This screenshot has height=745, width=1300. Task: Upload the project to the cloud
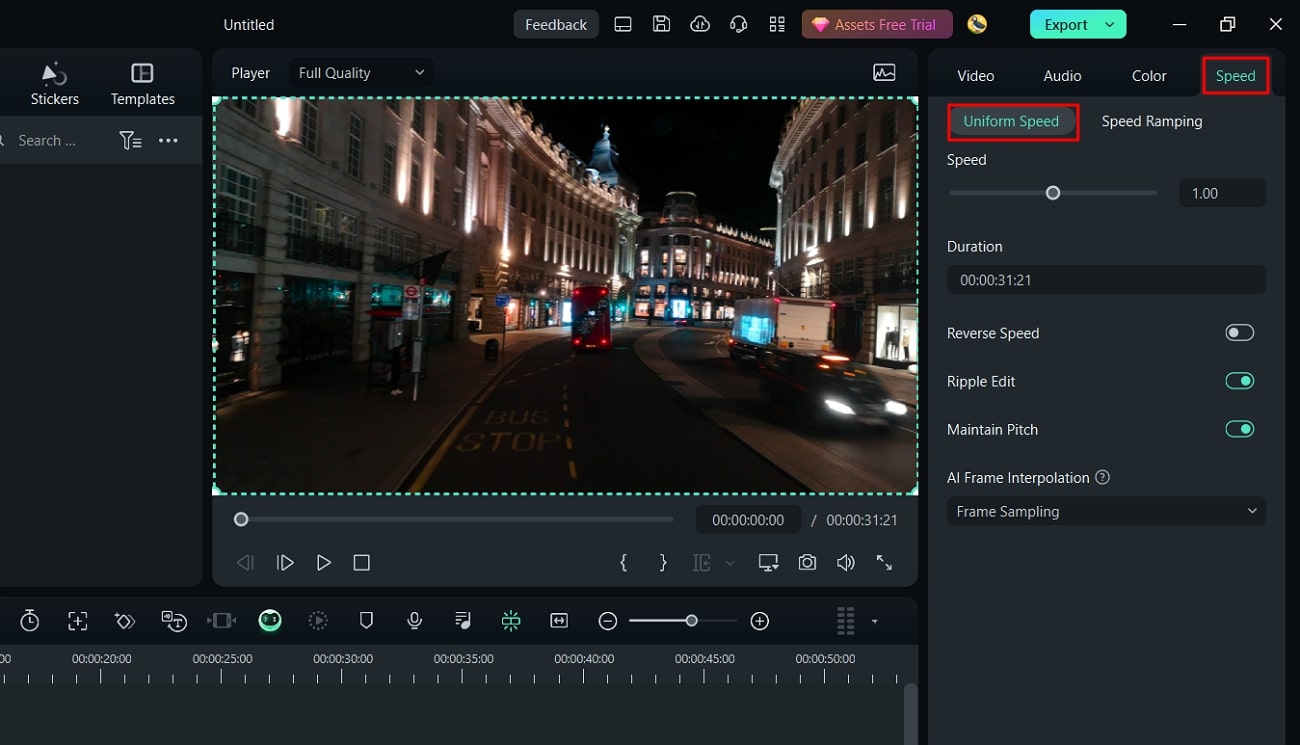click(700, 24)
